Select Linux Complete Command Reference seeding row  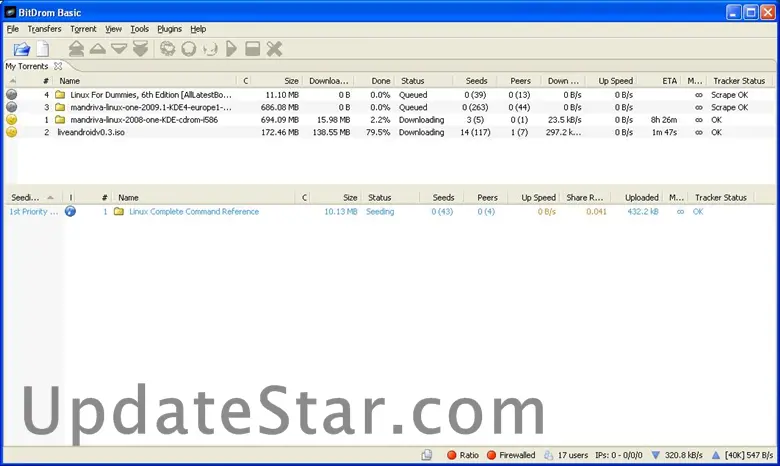tap(390, 211)
